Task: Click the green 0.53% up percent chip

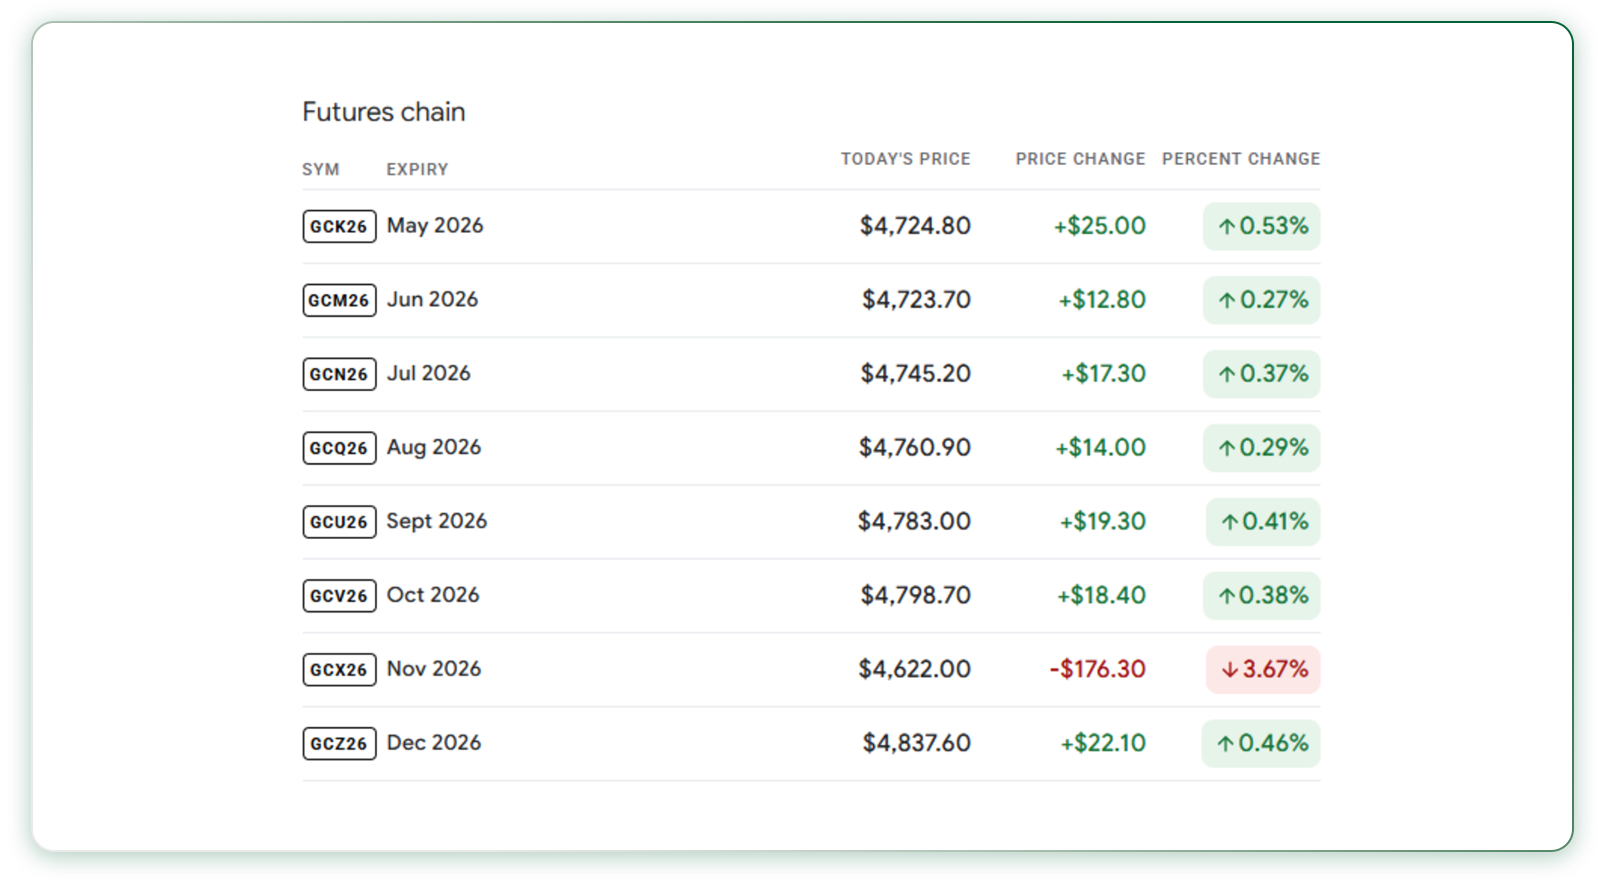Action: [x=1262, y=226]
